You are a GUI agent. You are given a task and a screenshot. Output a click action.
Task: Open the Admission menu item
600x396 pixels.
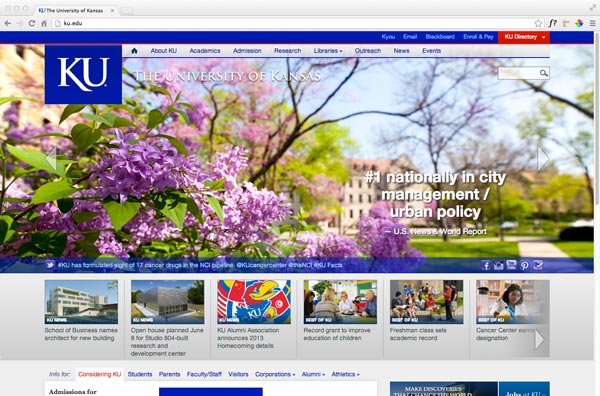tap(247, 51)
